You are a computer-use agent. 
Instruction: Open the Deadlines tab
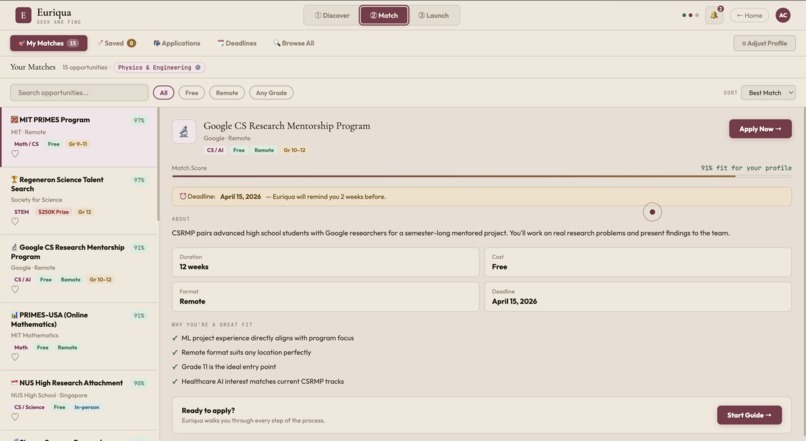(x=237, y=43)
